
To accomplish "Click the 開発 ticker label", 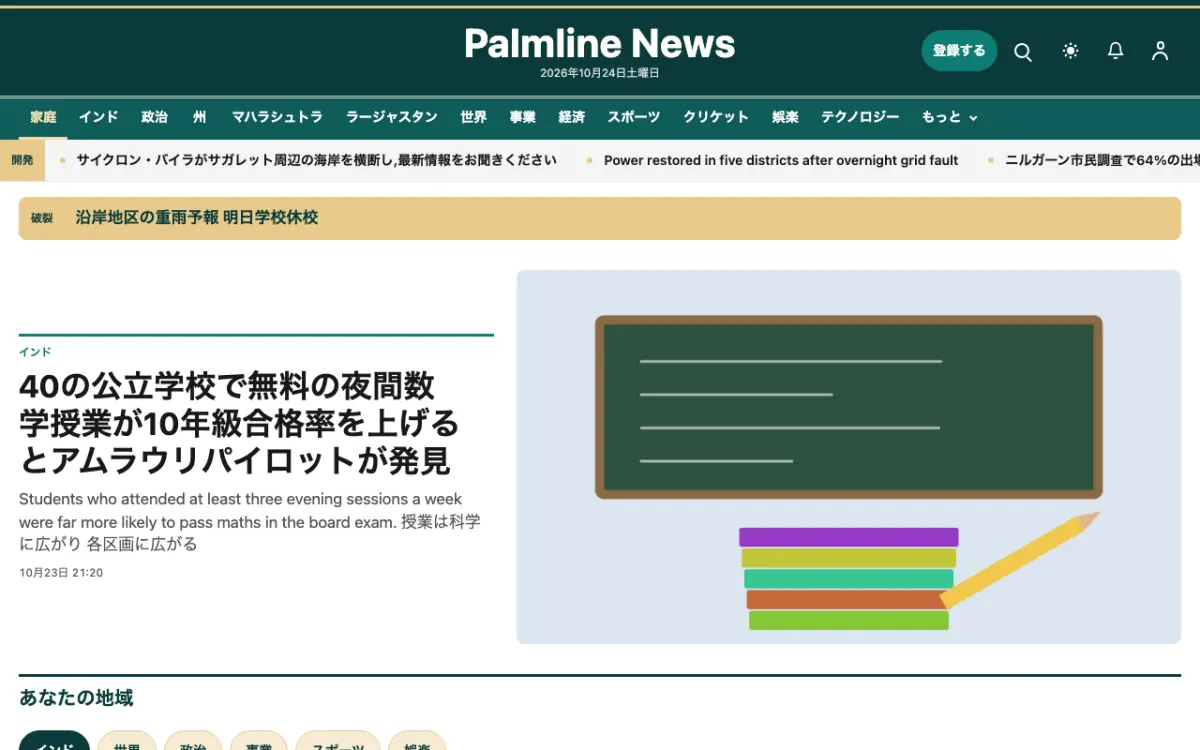I will pyautogui.click(x=22, y=160).
